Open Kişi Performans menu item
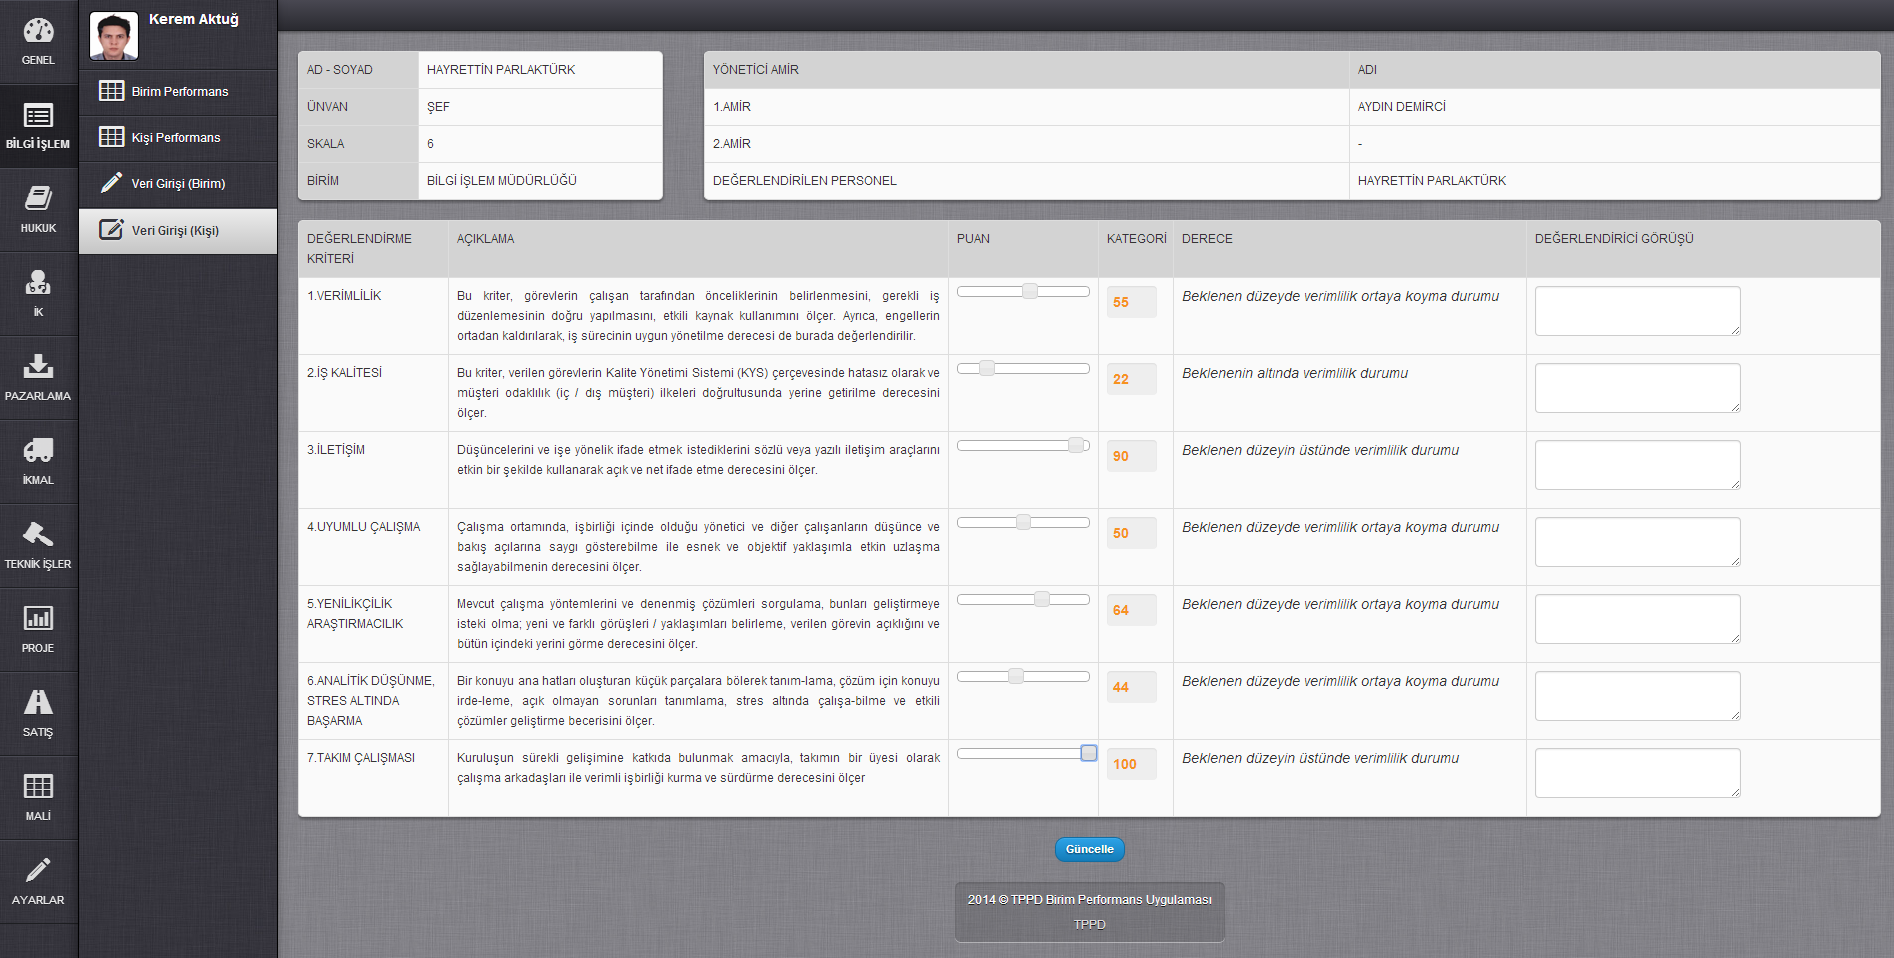Image resolution: width=1894 pixels, height=958 pixels. tap(178, 138)
